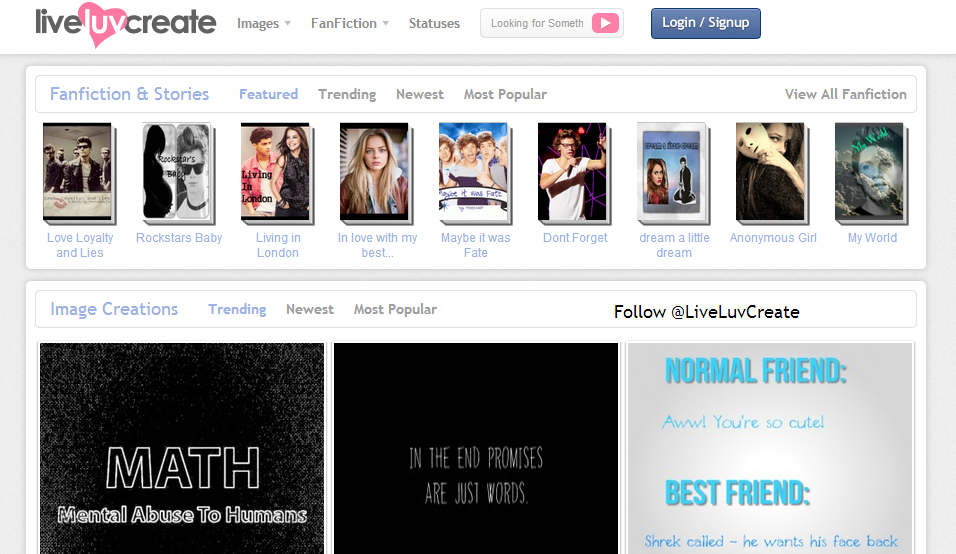Screen dimensions: 956x554
Task: Select the Trending fanfiction tab
Action: 347,94
